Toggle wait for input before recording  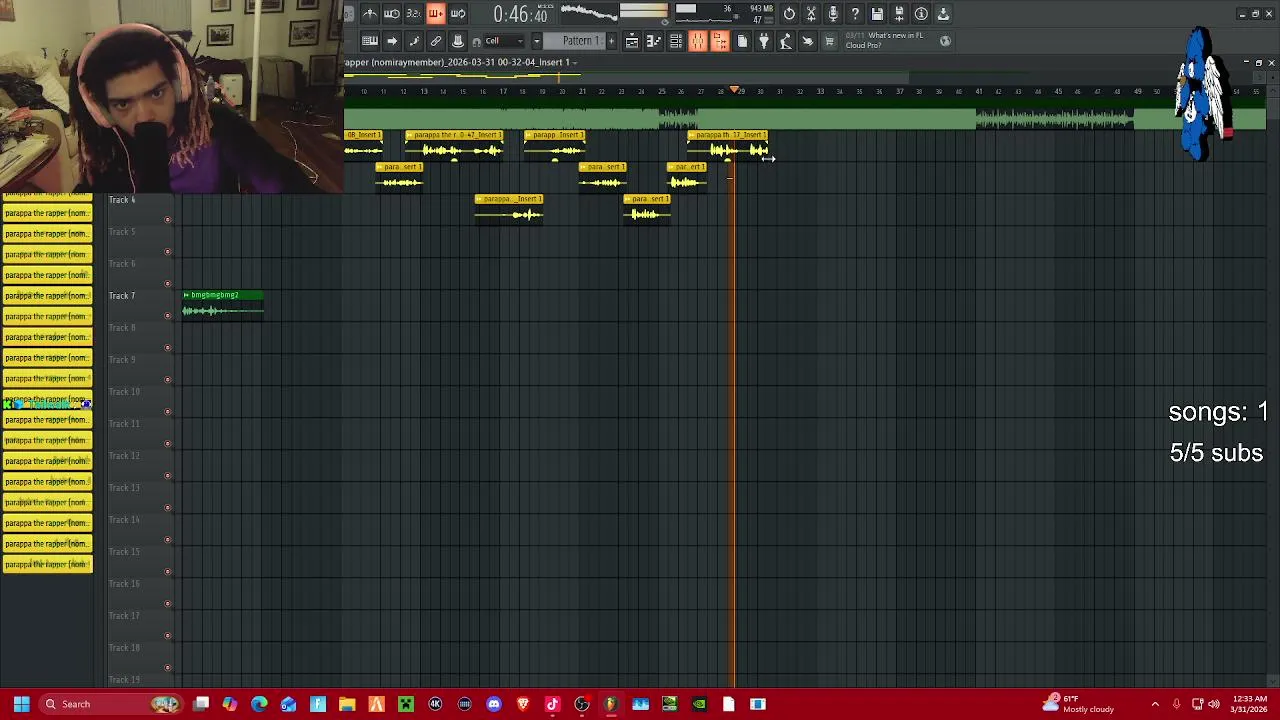[x=392, y=14]
